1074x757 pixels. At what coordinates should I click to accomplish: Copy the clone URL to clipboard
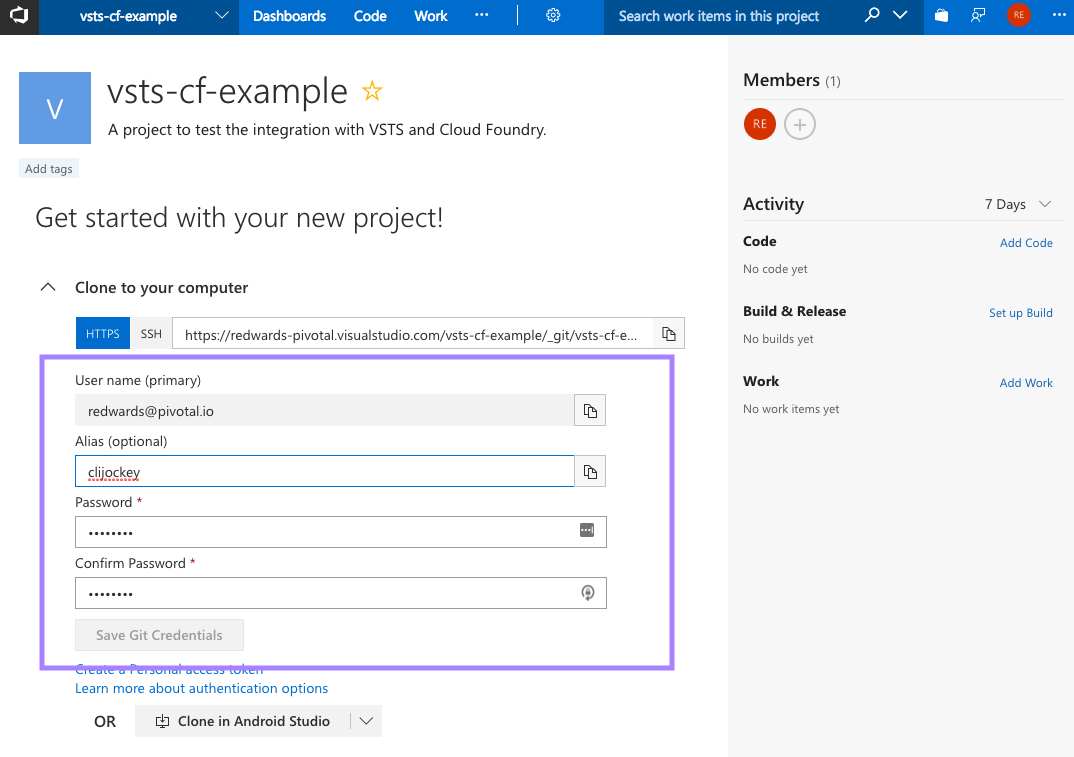click(x=668, y=334)
